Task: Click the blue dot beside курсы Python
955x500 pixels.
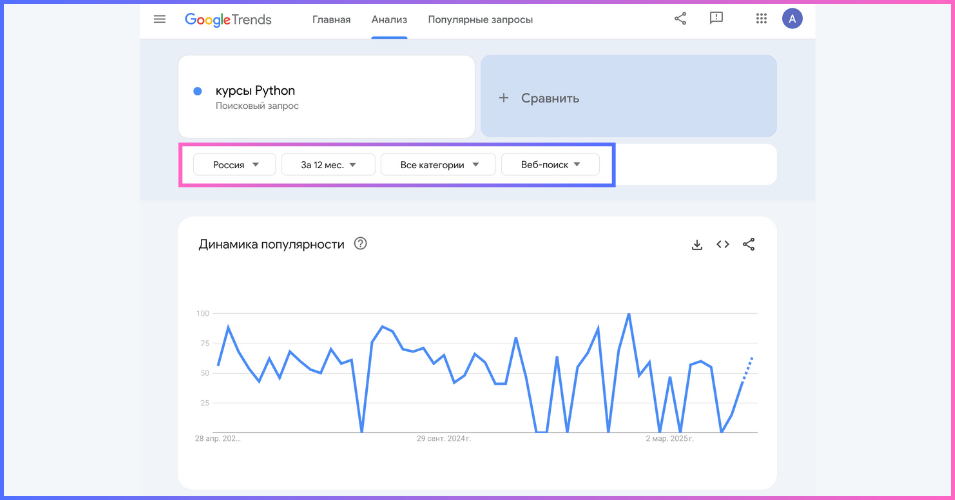Action: [197, 91]
